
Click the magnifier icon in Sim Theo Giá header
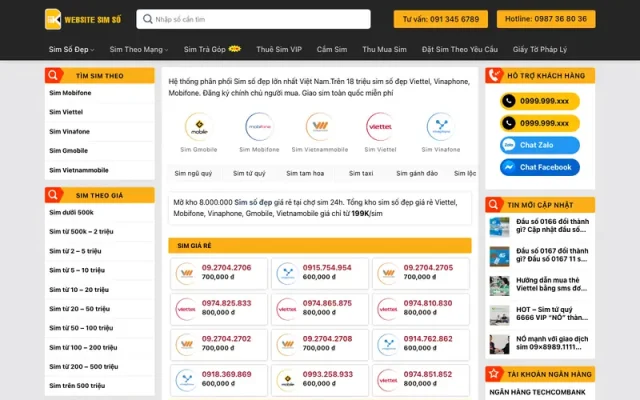[53, 195]
